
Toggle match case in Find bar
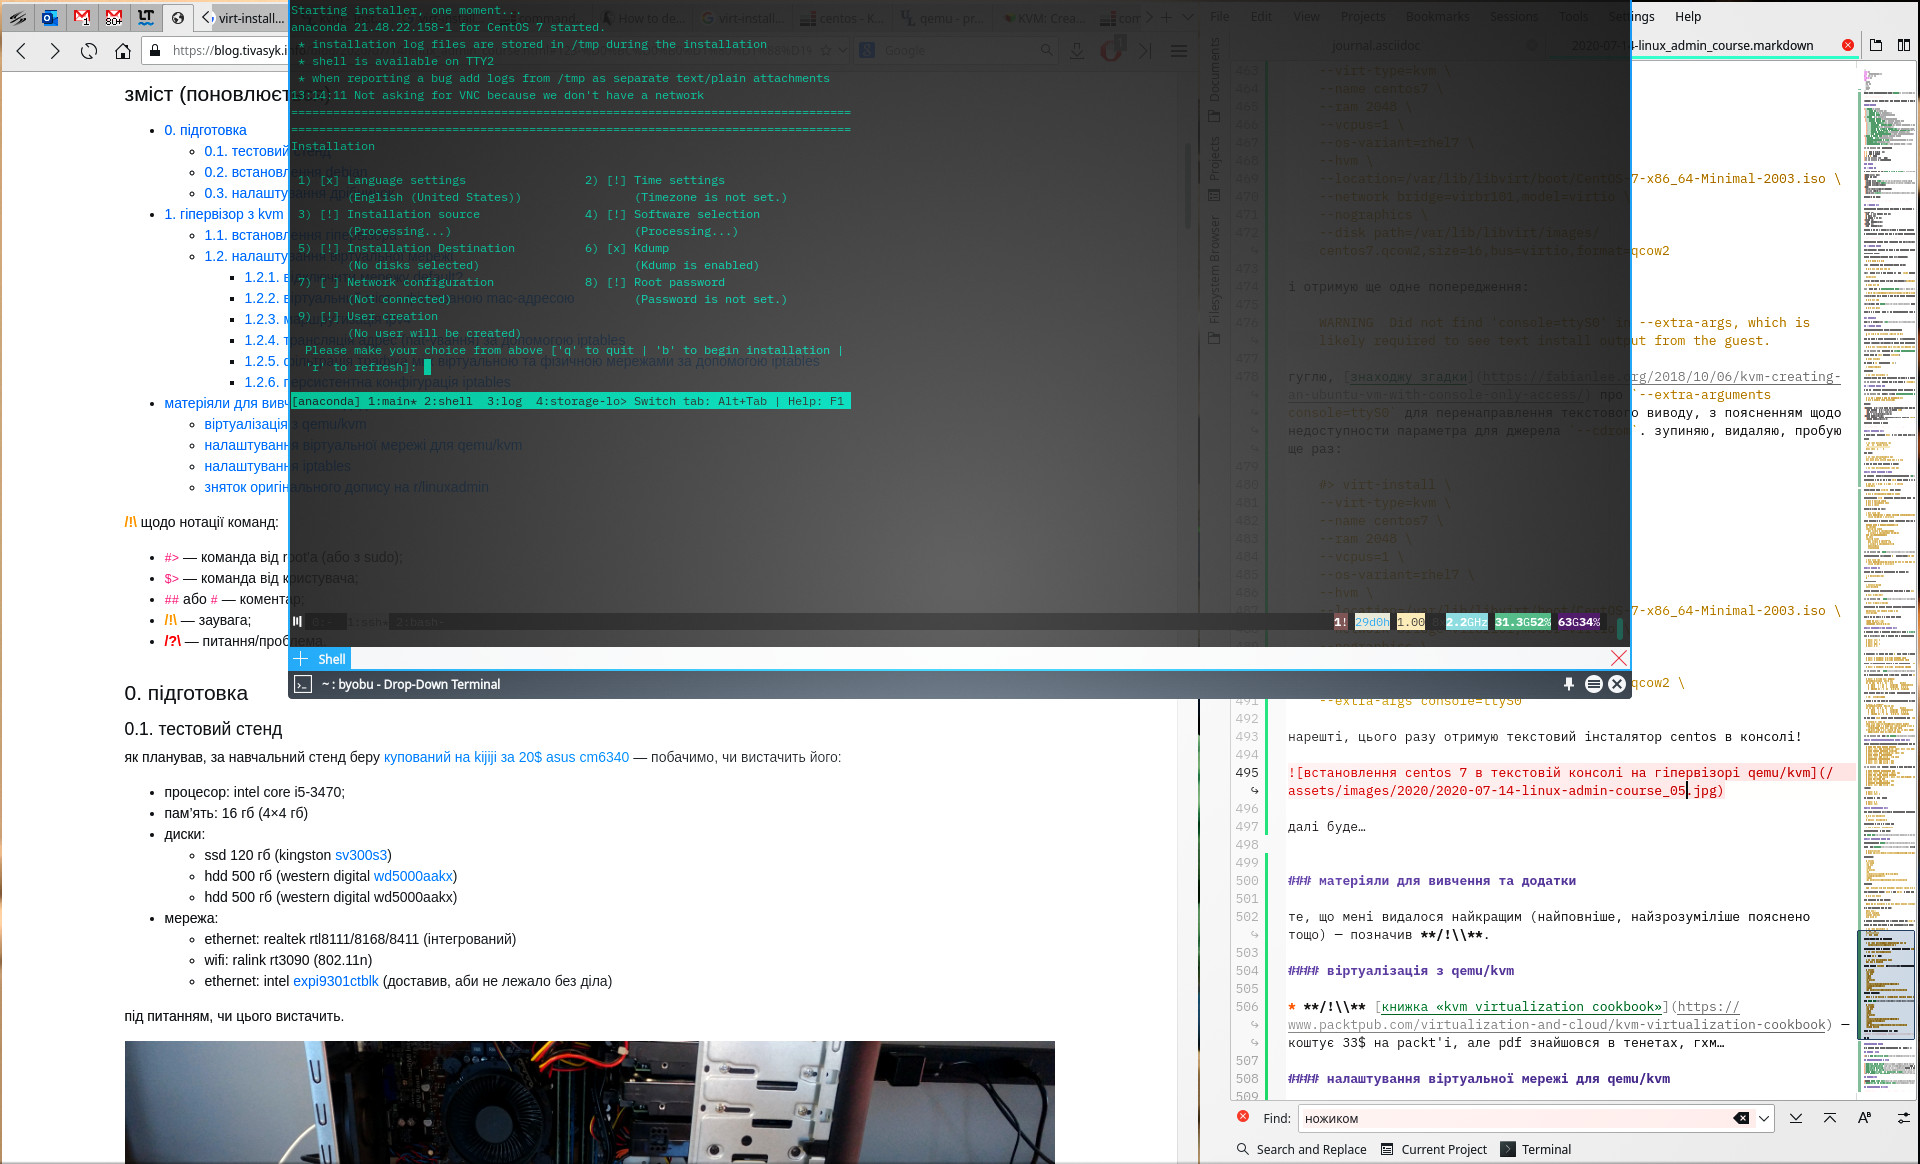pyautogui.click(x=1864, y=1118)
